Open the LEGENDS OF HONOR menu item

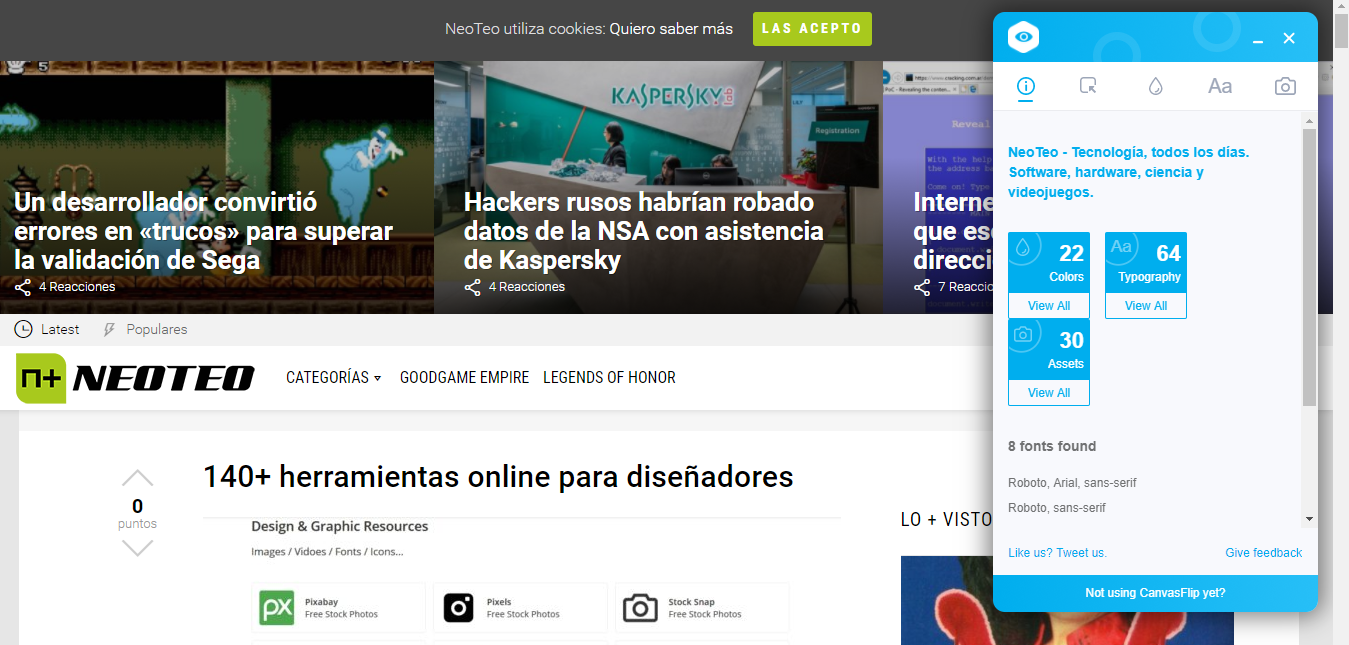click(x=609, y=378)
